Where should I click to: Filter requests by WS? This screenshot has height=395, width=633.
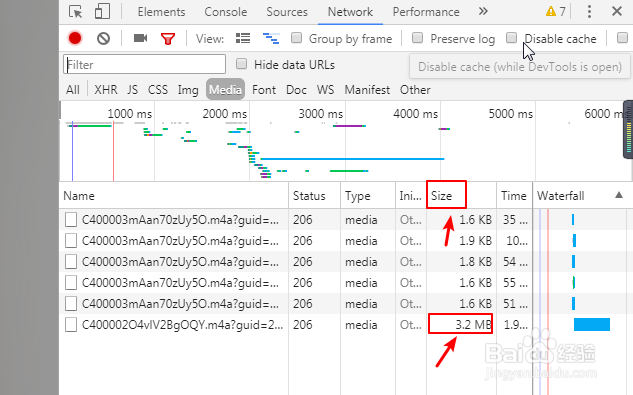325,90
